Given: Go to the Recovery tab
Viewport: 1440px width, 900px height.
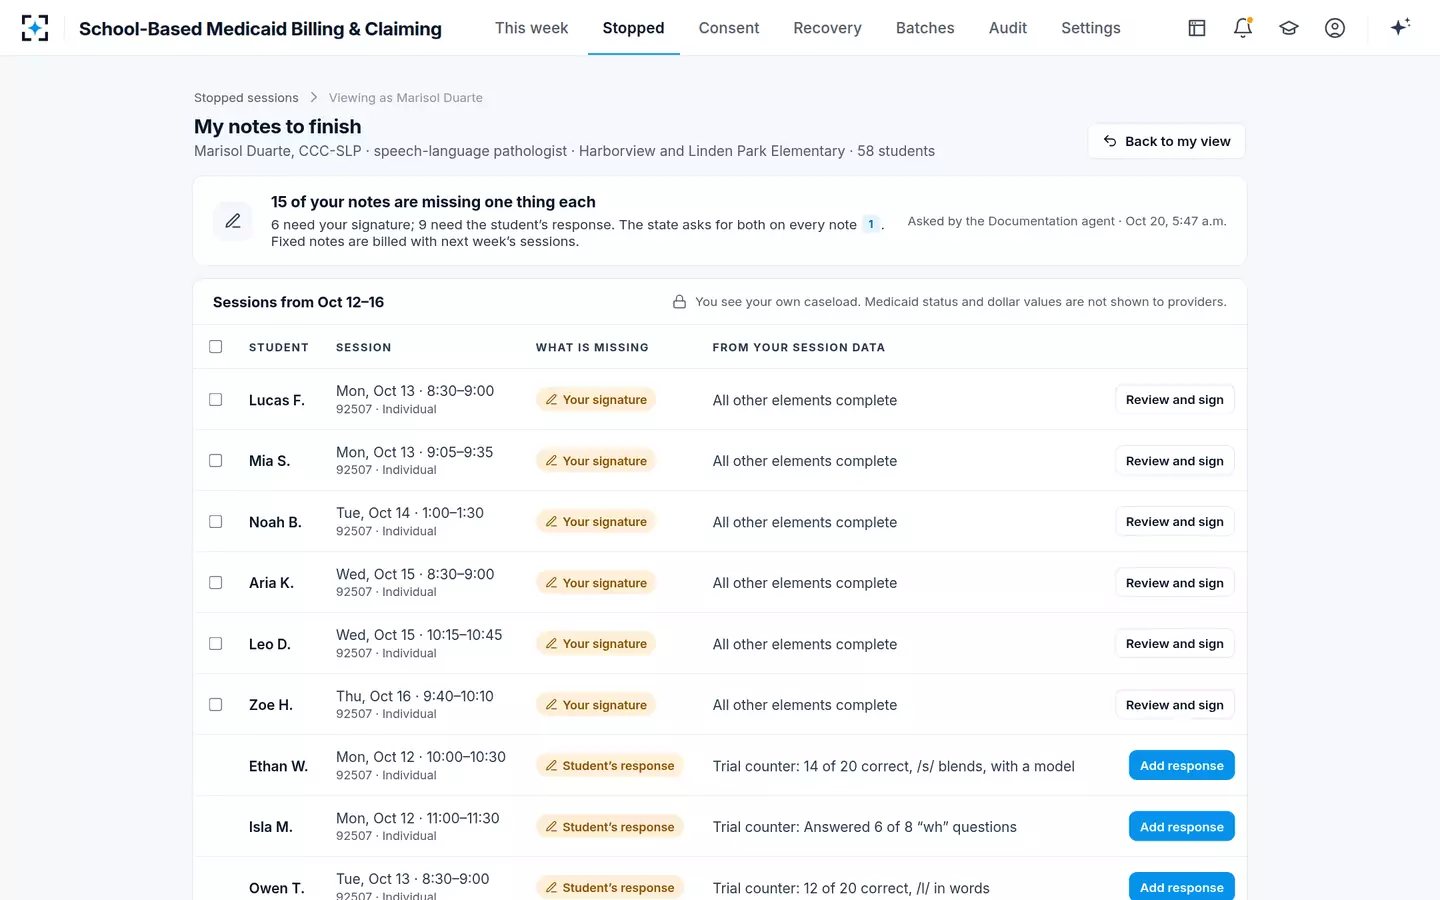Looking at the screenshot, I should click(x=827, y=28).
